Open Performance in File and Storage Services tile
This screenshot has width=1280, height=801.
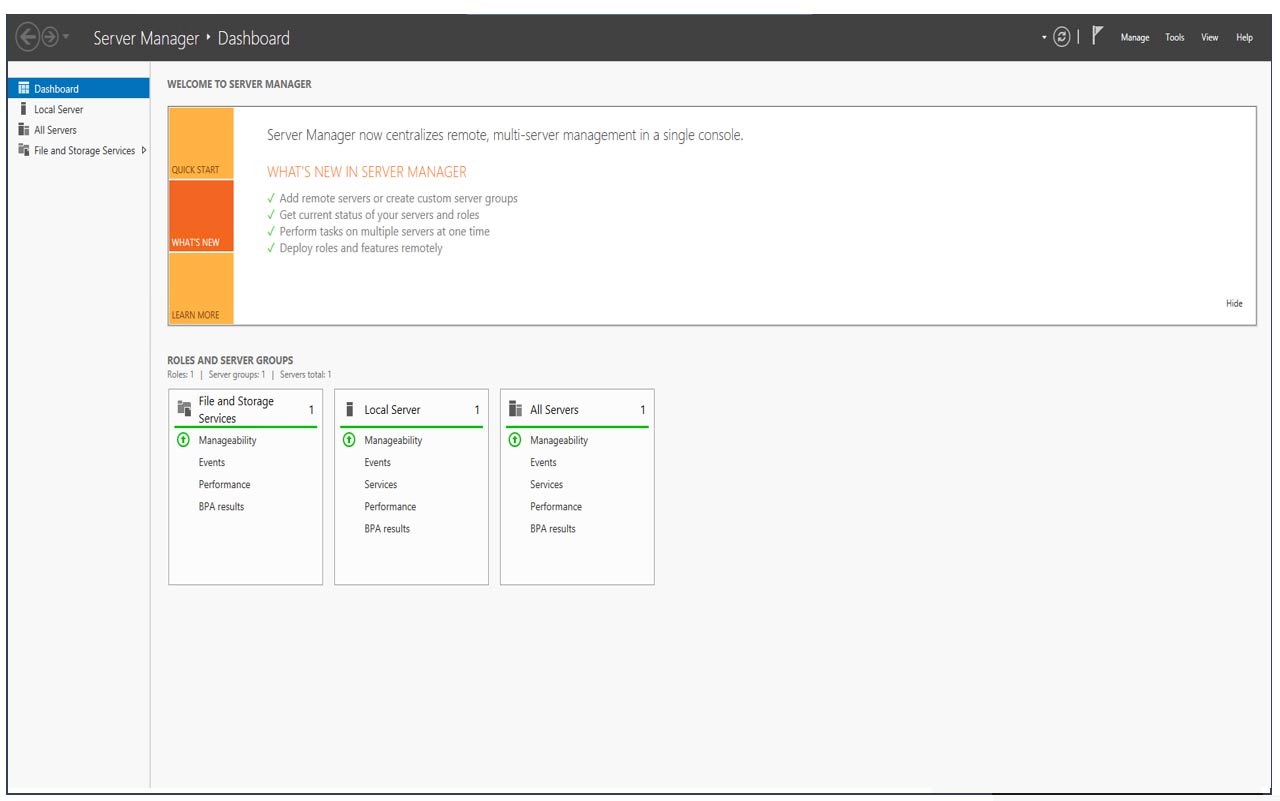pyautogui.click(x=224, y=484)
